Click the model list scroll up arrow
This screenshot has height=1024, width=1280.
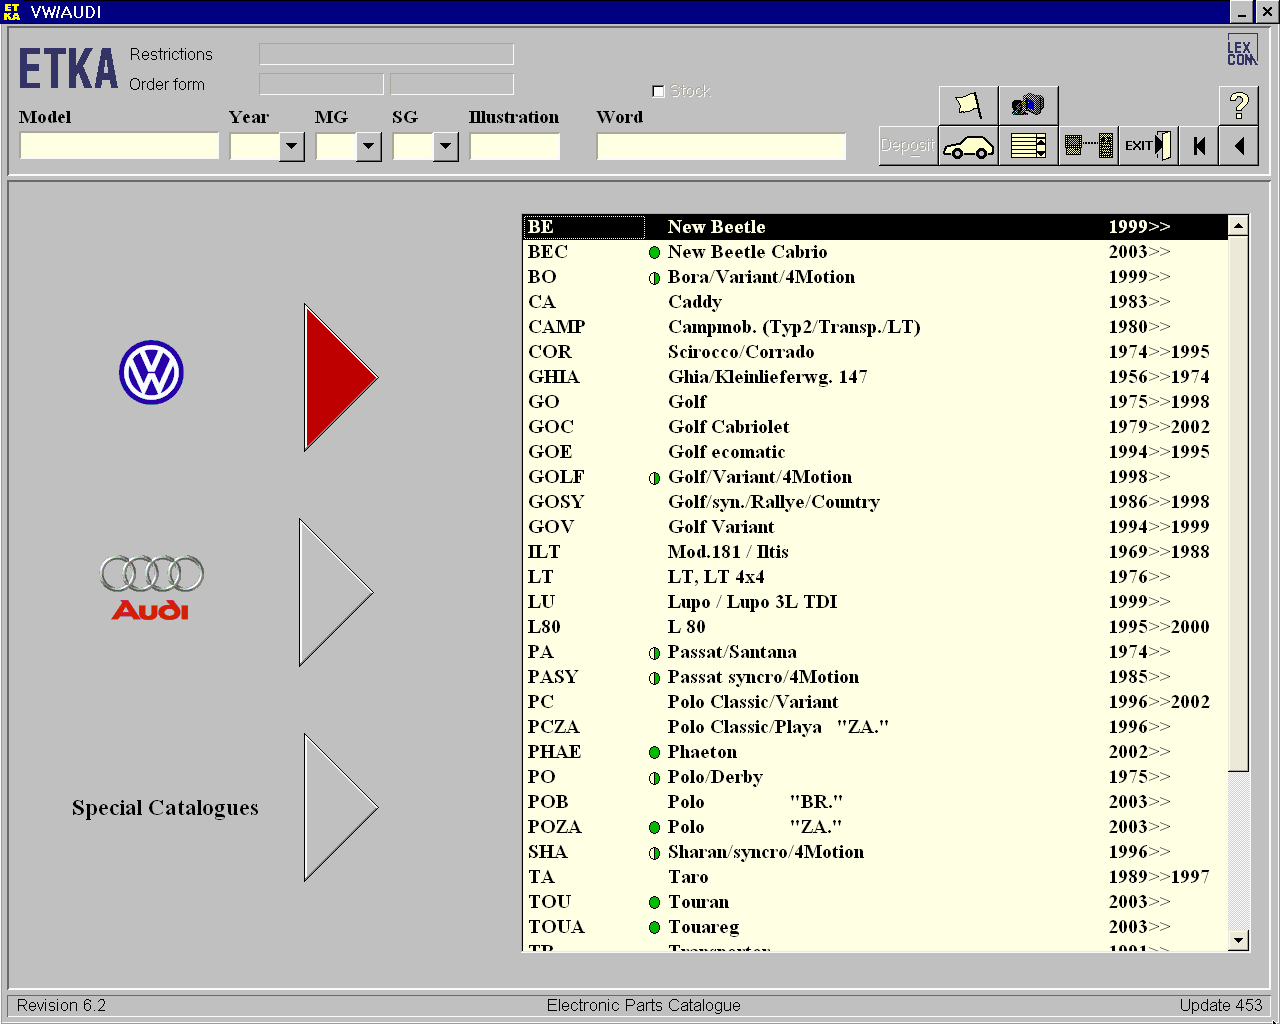(1238, 226)
